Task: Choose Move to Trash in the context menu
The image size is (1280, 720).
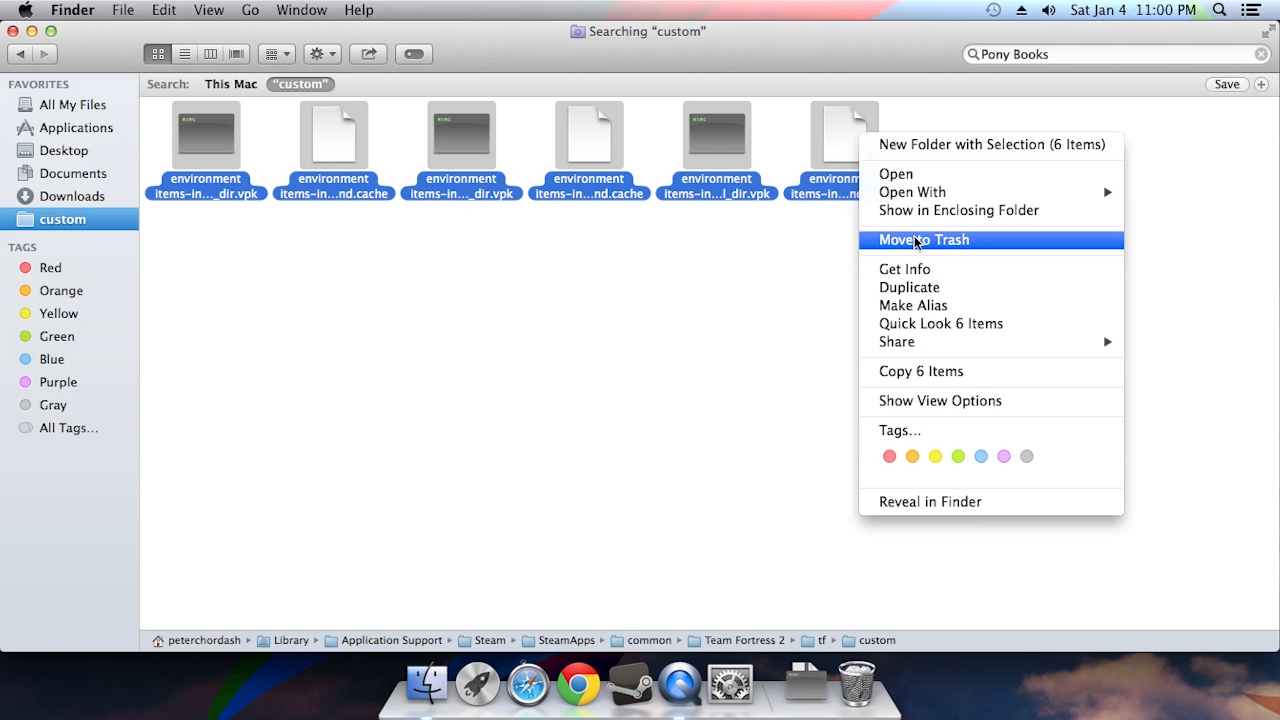Action: click(x=991, y=240)
